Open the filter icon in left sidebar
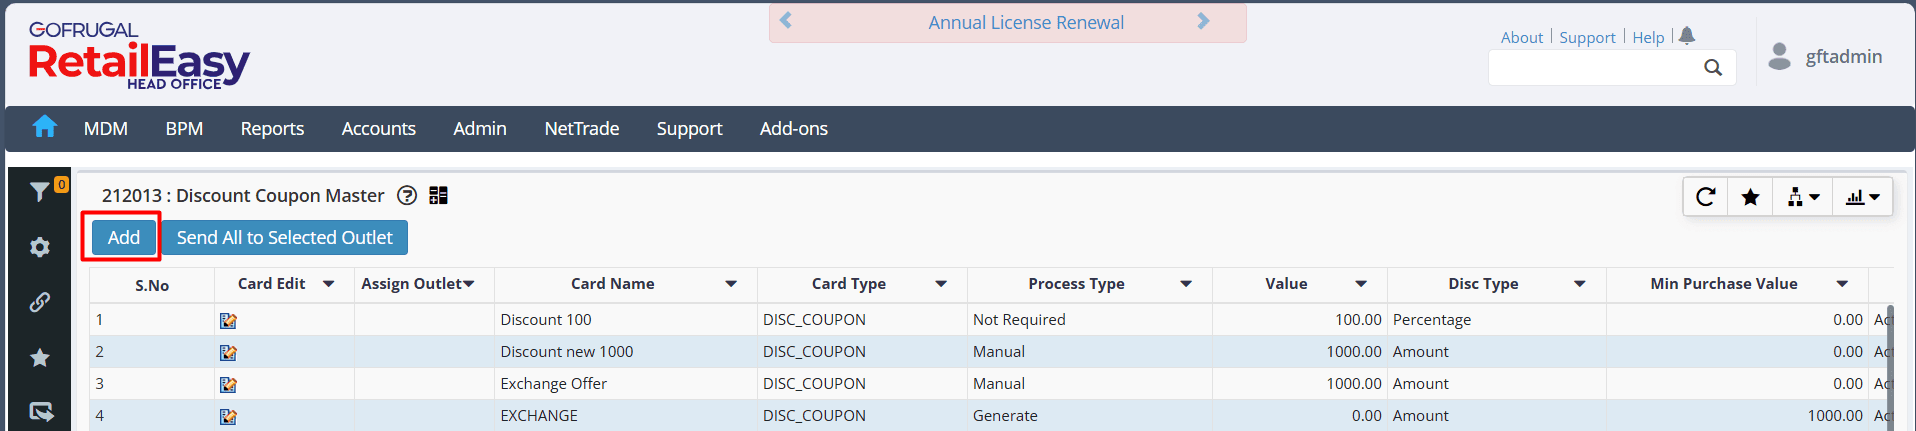1916x431 pixels. (40, 191)
